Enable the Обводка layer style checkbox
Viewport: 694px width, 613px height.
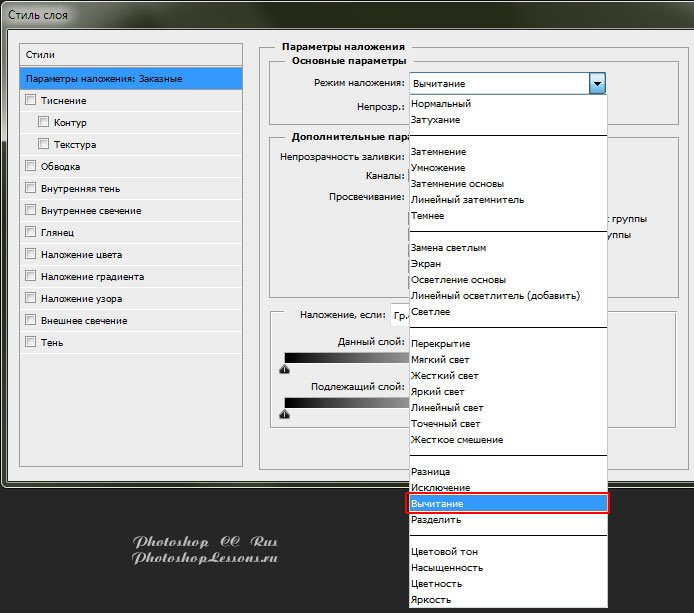tap(31, 166)
